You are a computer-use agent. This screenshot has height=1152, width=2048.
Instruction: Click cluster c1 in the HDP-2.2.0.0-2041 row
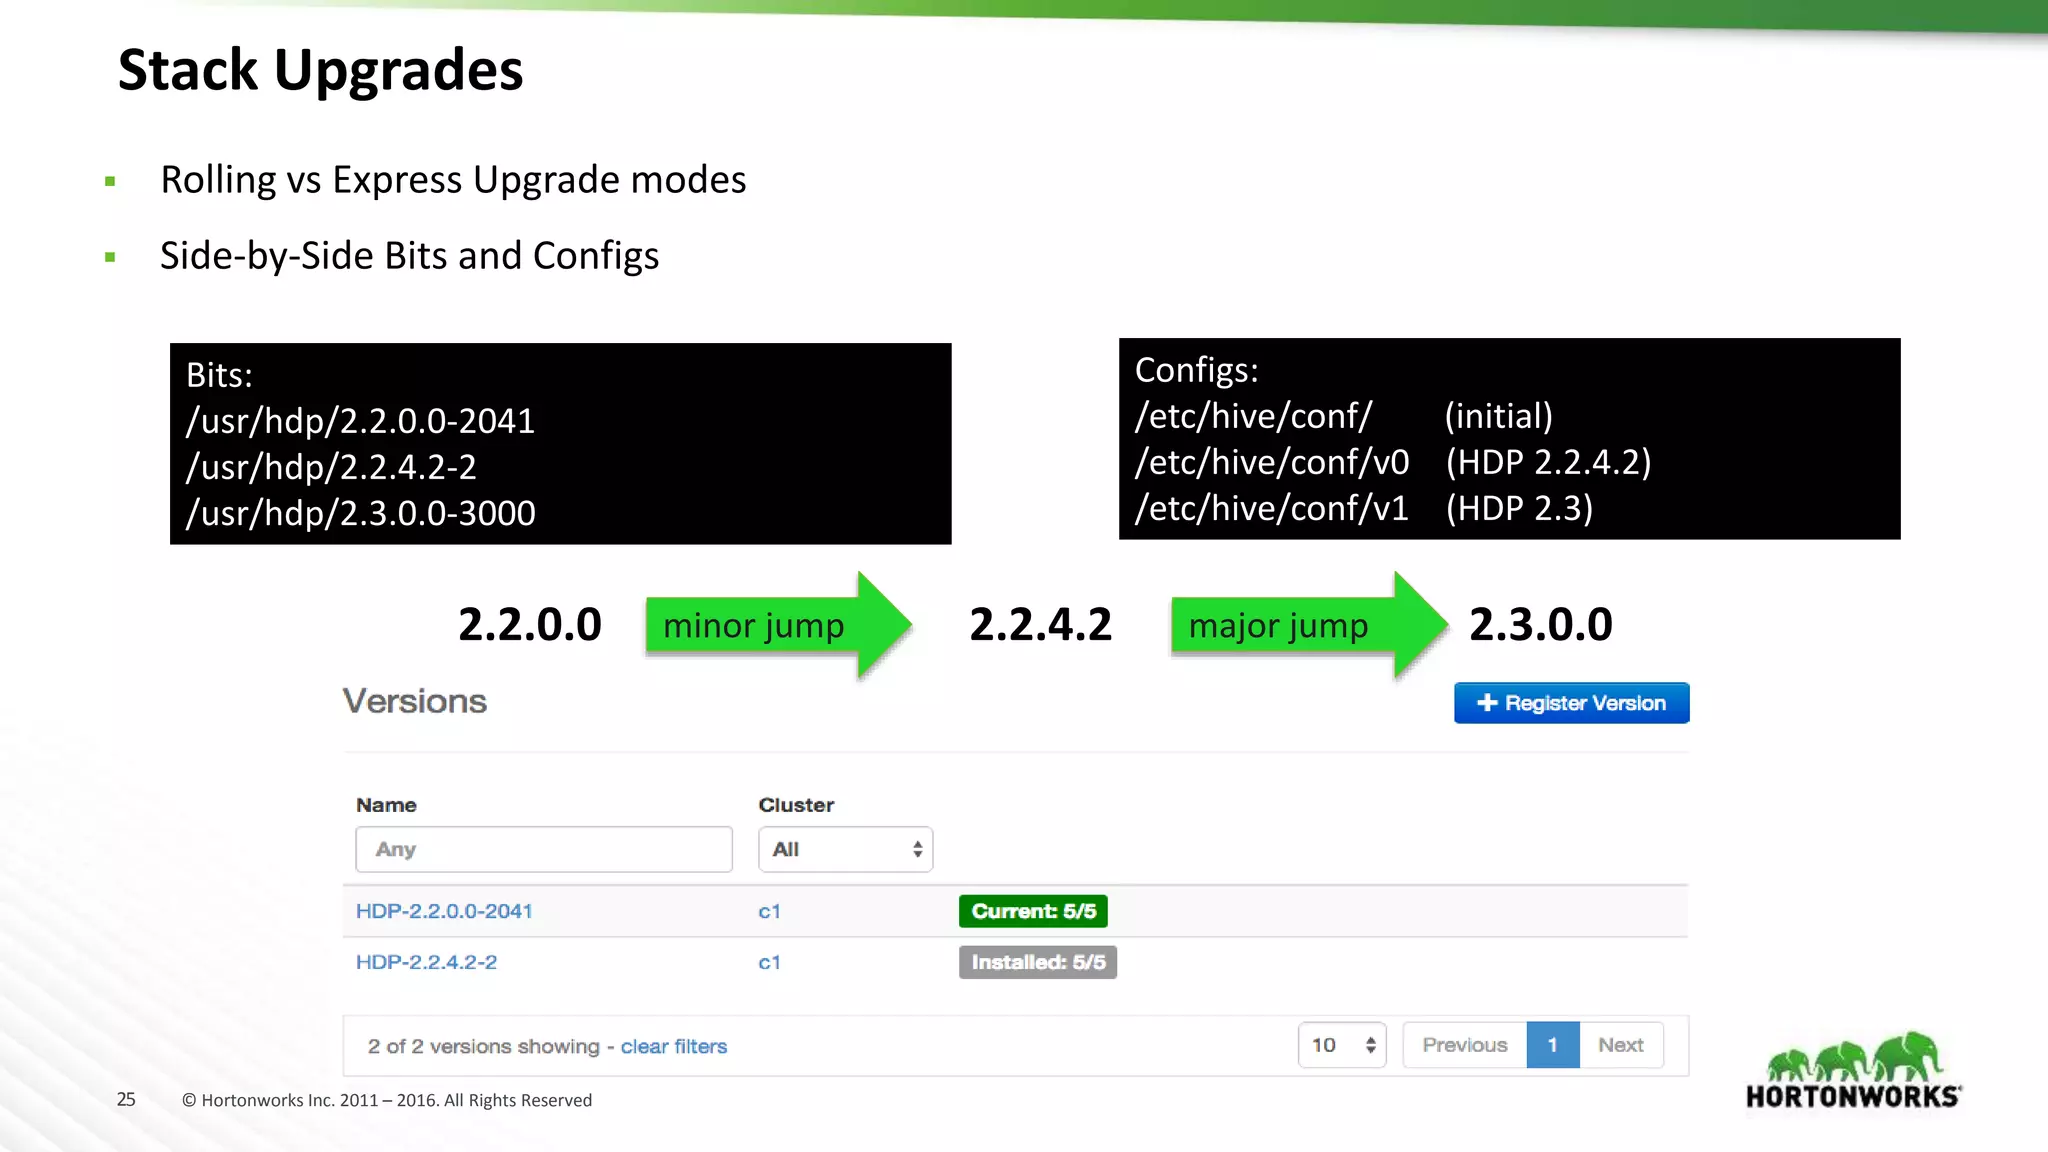tap(769, 911)
